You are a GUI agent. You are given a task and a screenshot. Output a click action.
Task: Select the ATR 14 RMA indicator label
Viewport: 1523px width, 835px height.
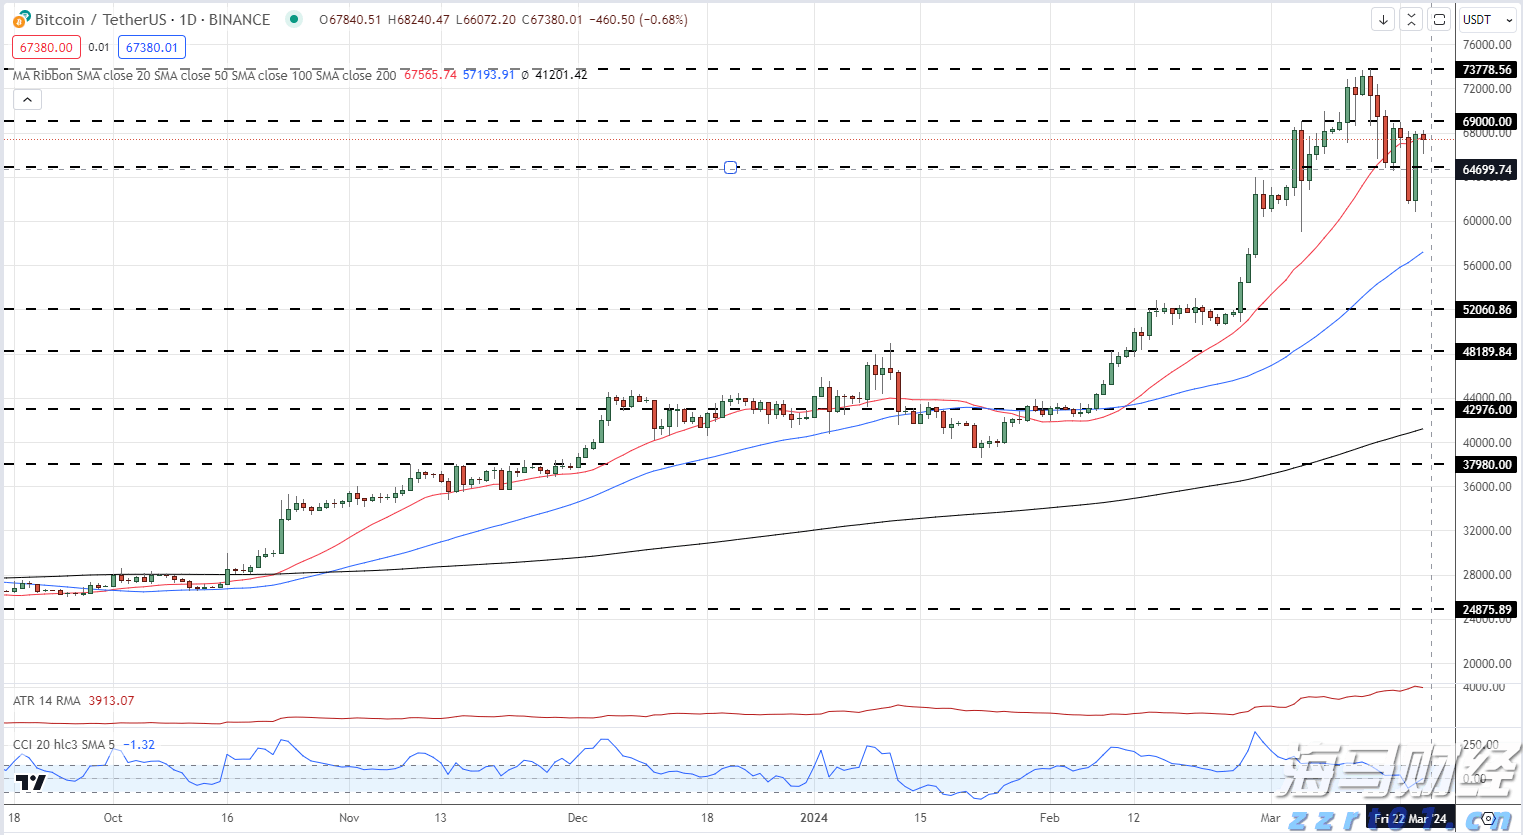pyautogui.click(x=47, y=701)
